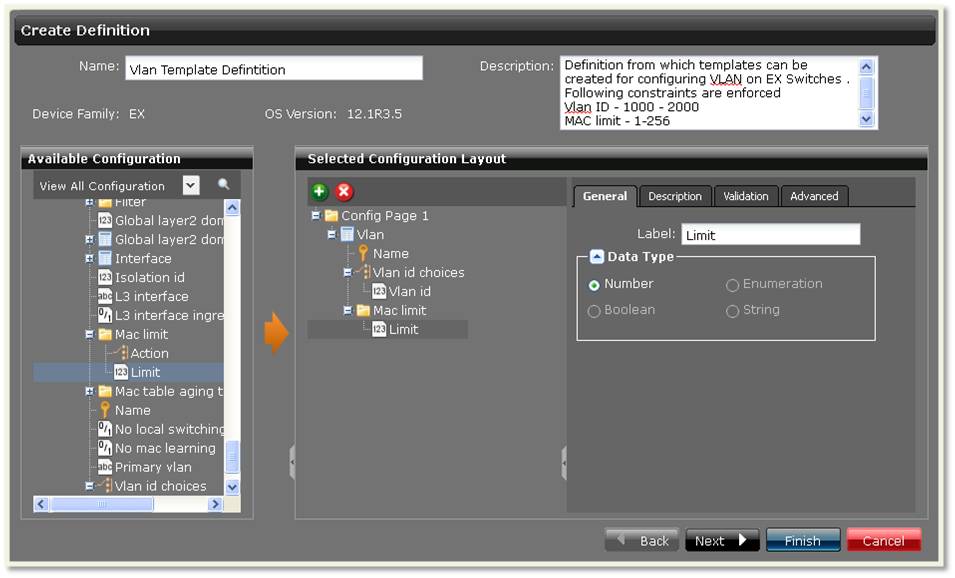Screen dimensions: 955x578
Task: Click the orange arrow to add selected configuration
Action: coord(276,333)
